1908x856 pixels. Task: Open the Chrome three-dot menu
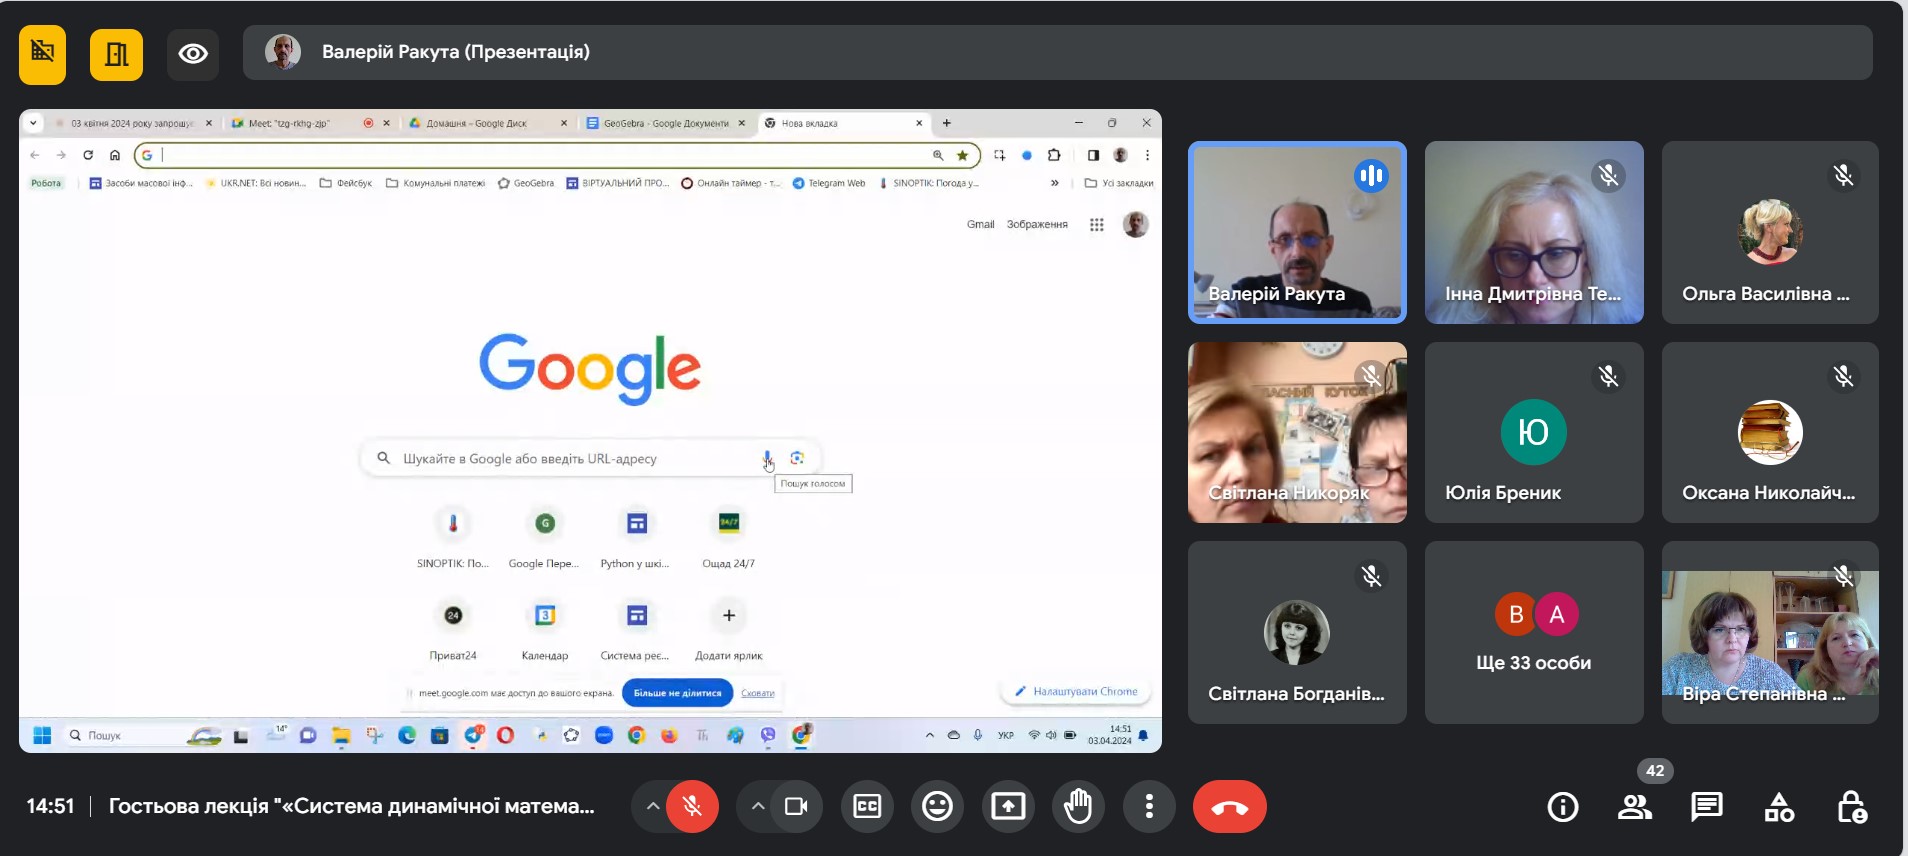tap(1147, 155)
